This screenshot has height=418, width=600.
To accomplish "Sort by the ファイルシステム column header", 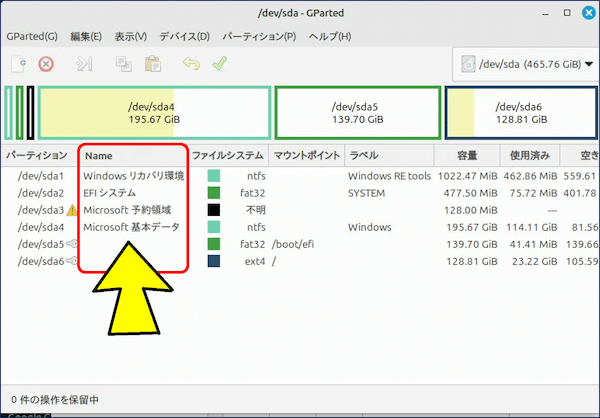I will pos(227,156).
